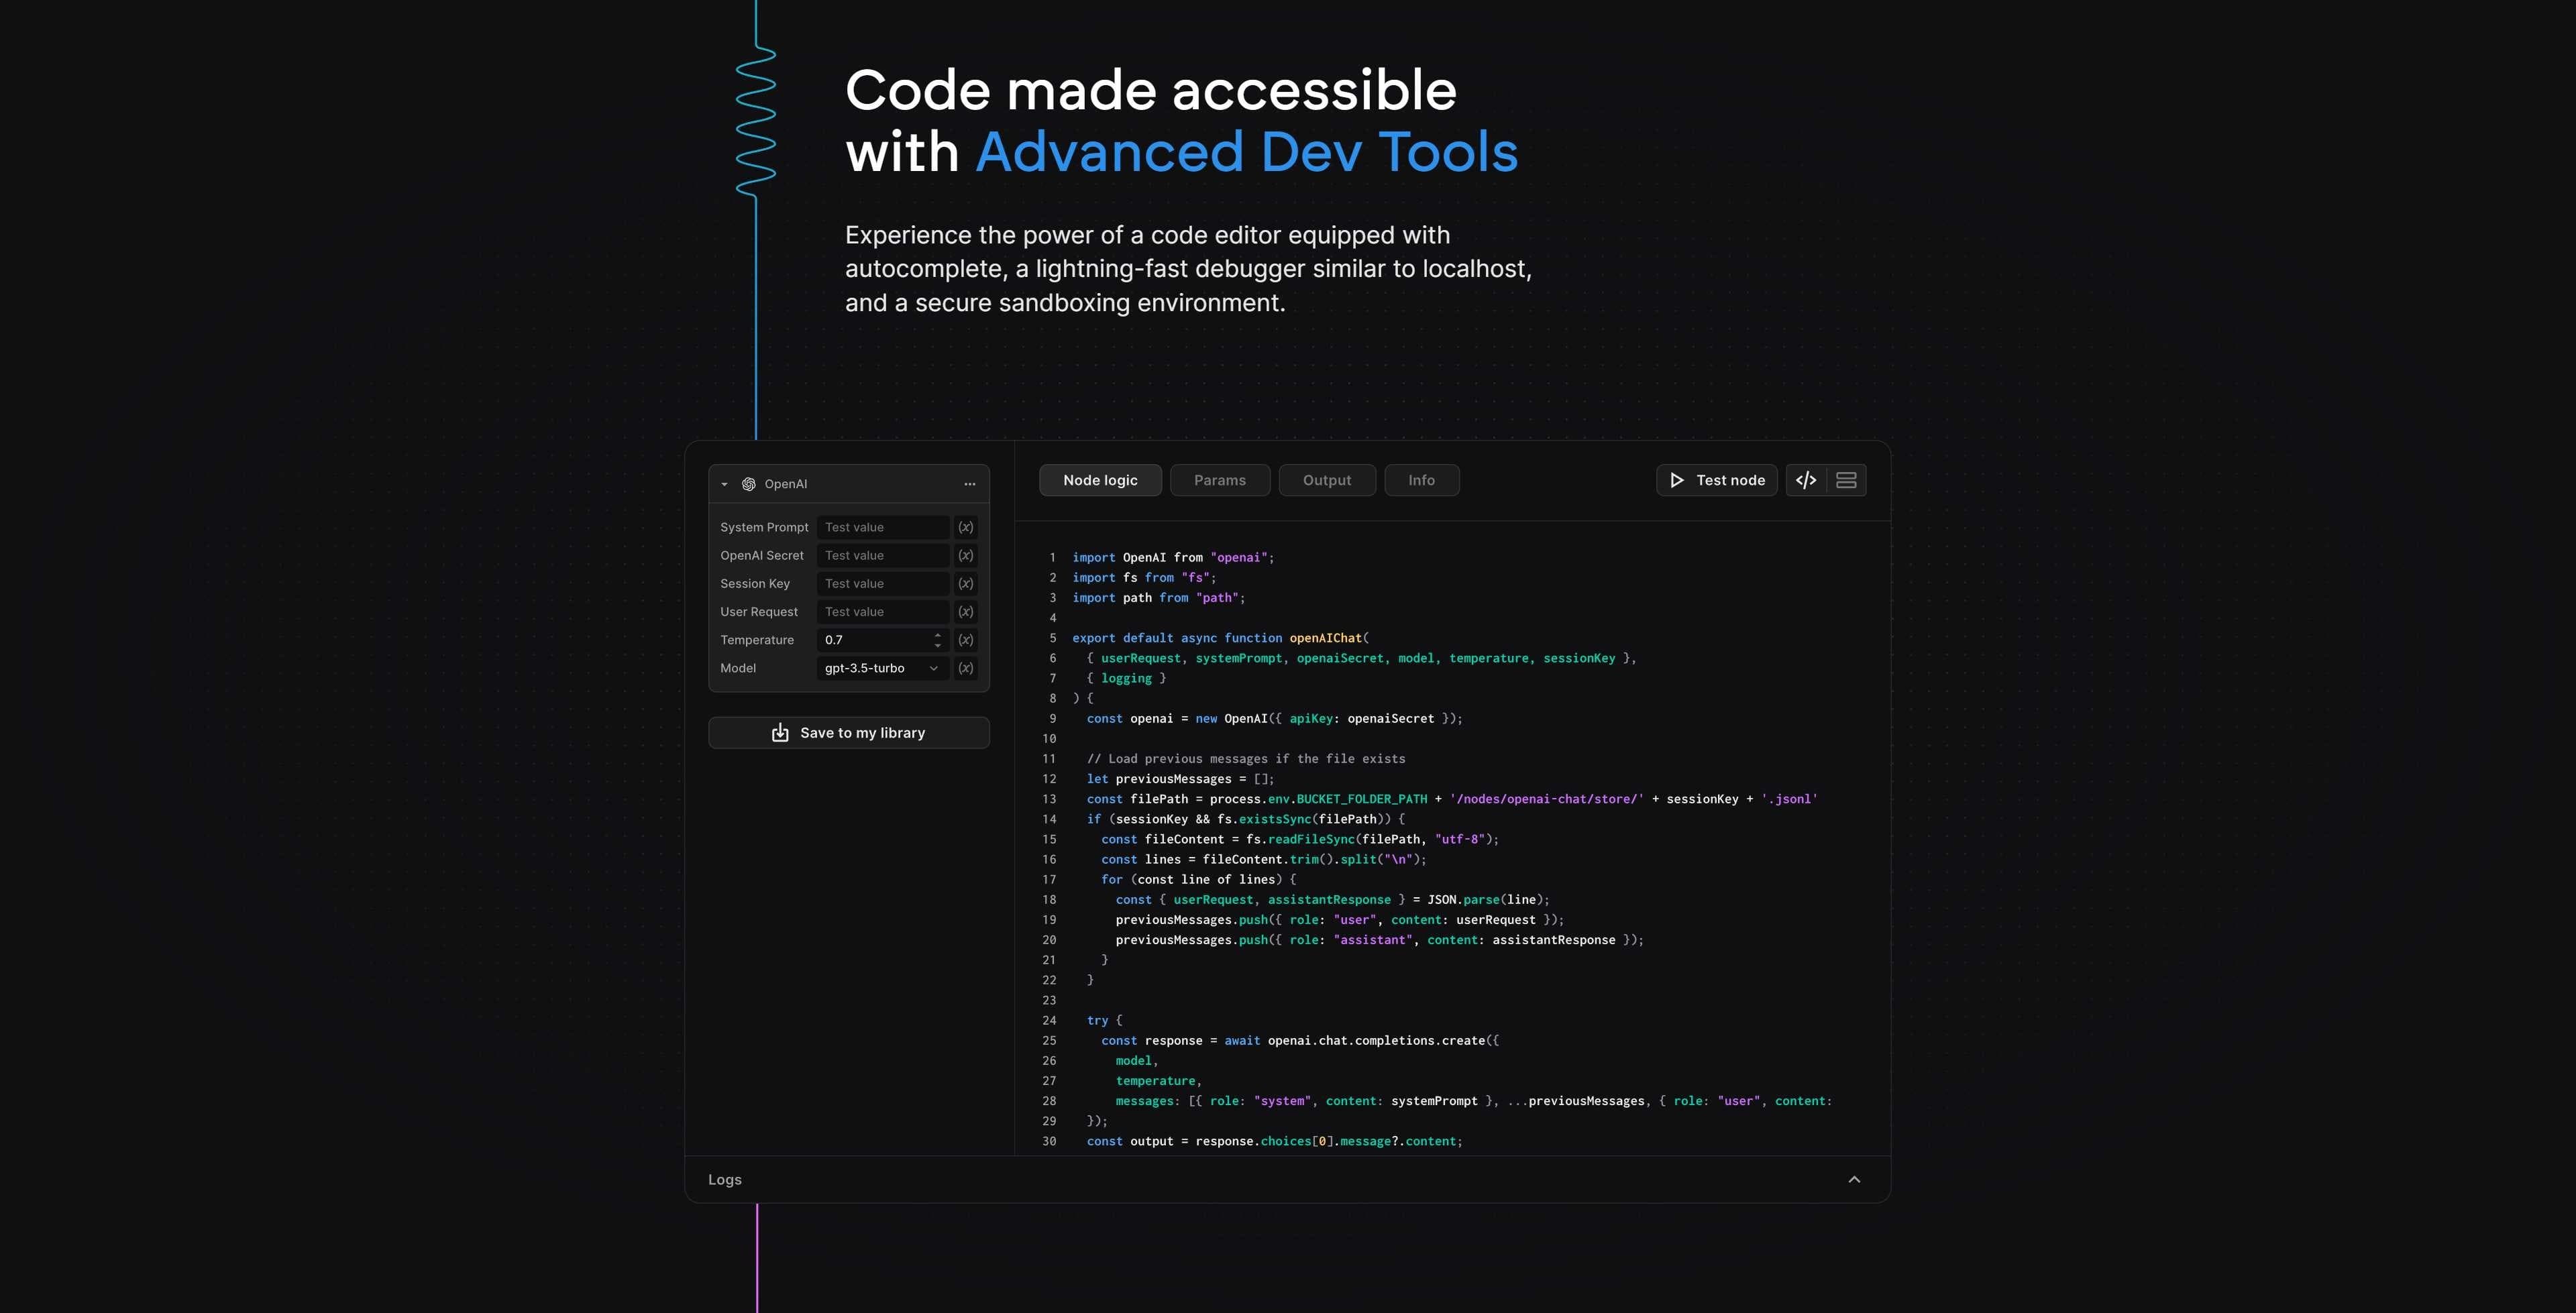Click the Test node button

point(1717,480)
